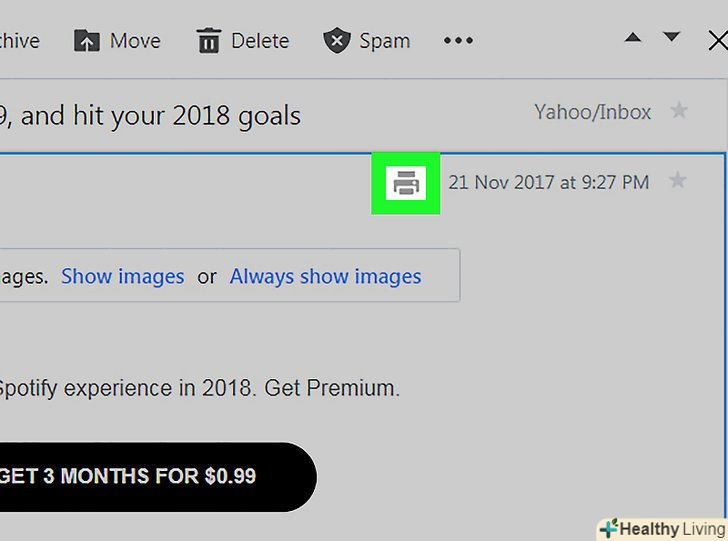The width and height of the screenshot is (728, 541).
Task: Click the Spam toolbar label
Action: (x=384, y=41)
